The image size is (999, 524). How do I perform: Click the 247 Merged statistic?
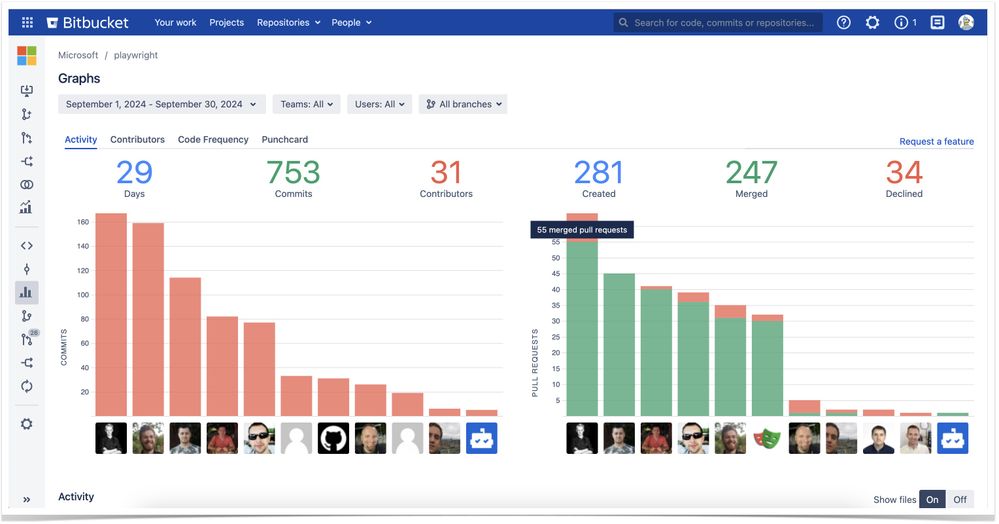[x=752, y=178]
